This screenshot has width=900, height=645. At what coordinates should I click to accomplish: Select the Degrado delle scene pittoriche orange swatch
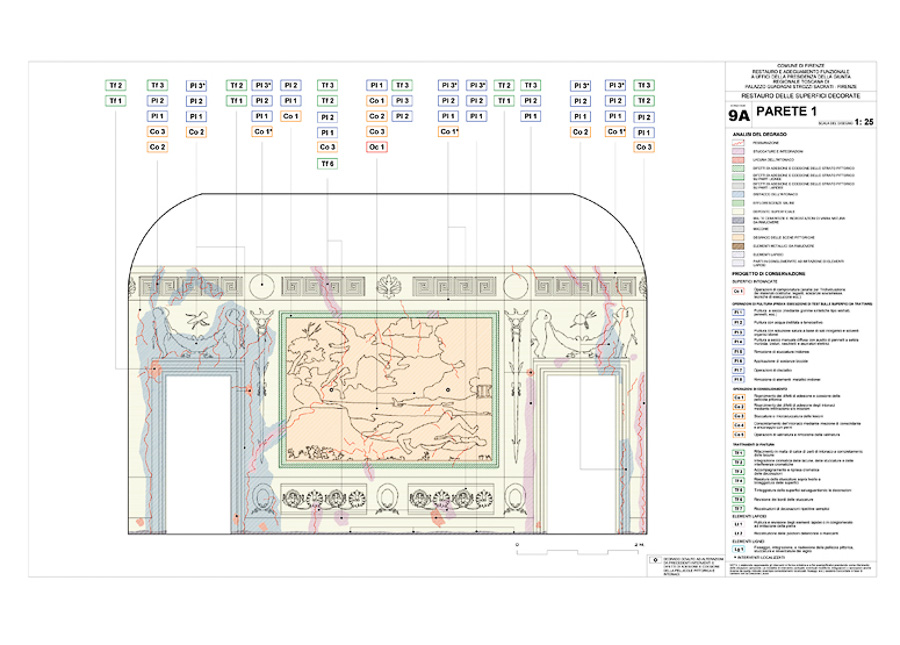738,237
